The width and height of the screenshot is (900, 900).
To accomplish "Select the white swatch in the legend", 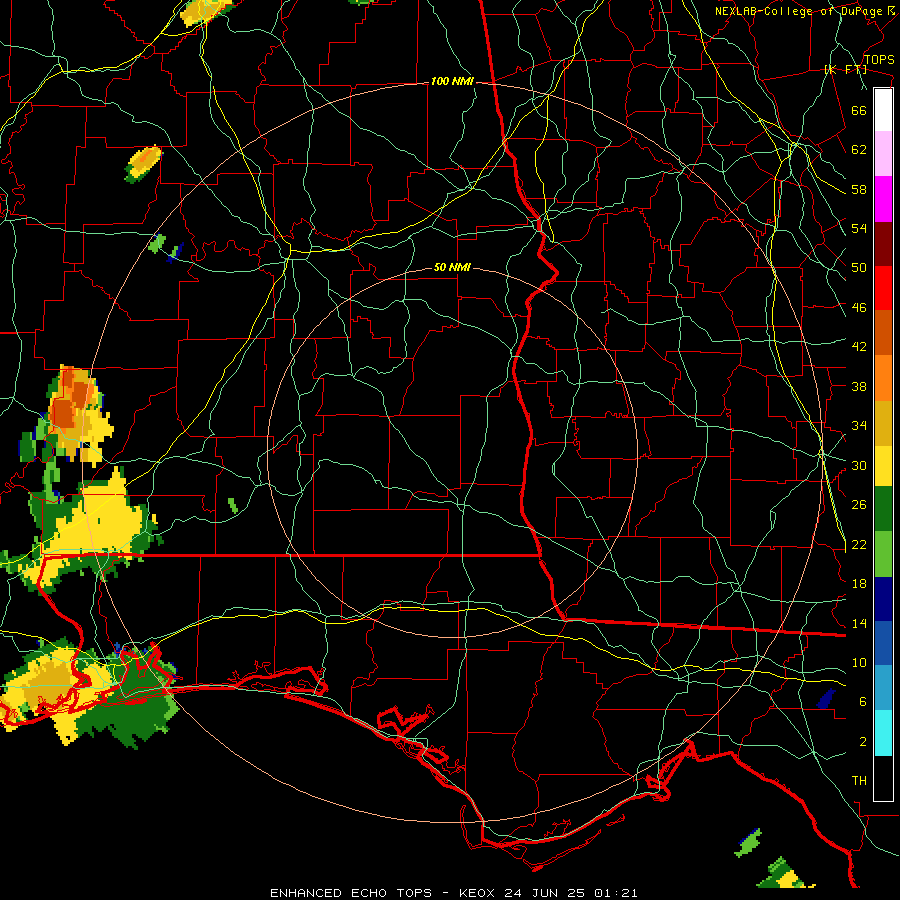I will (x=883, y=110).
